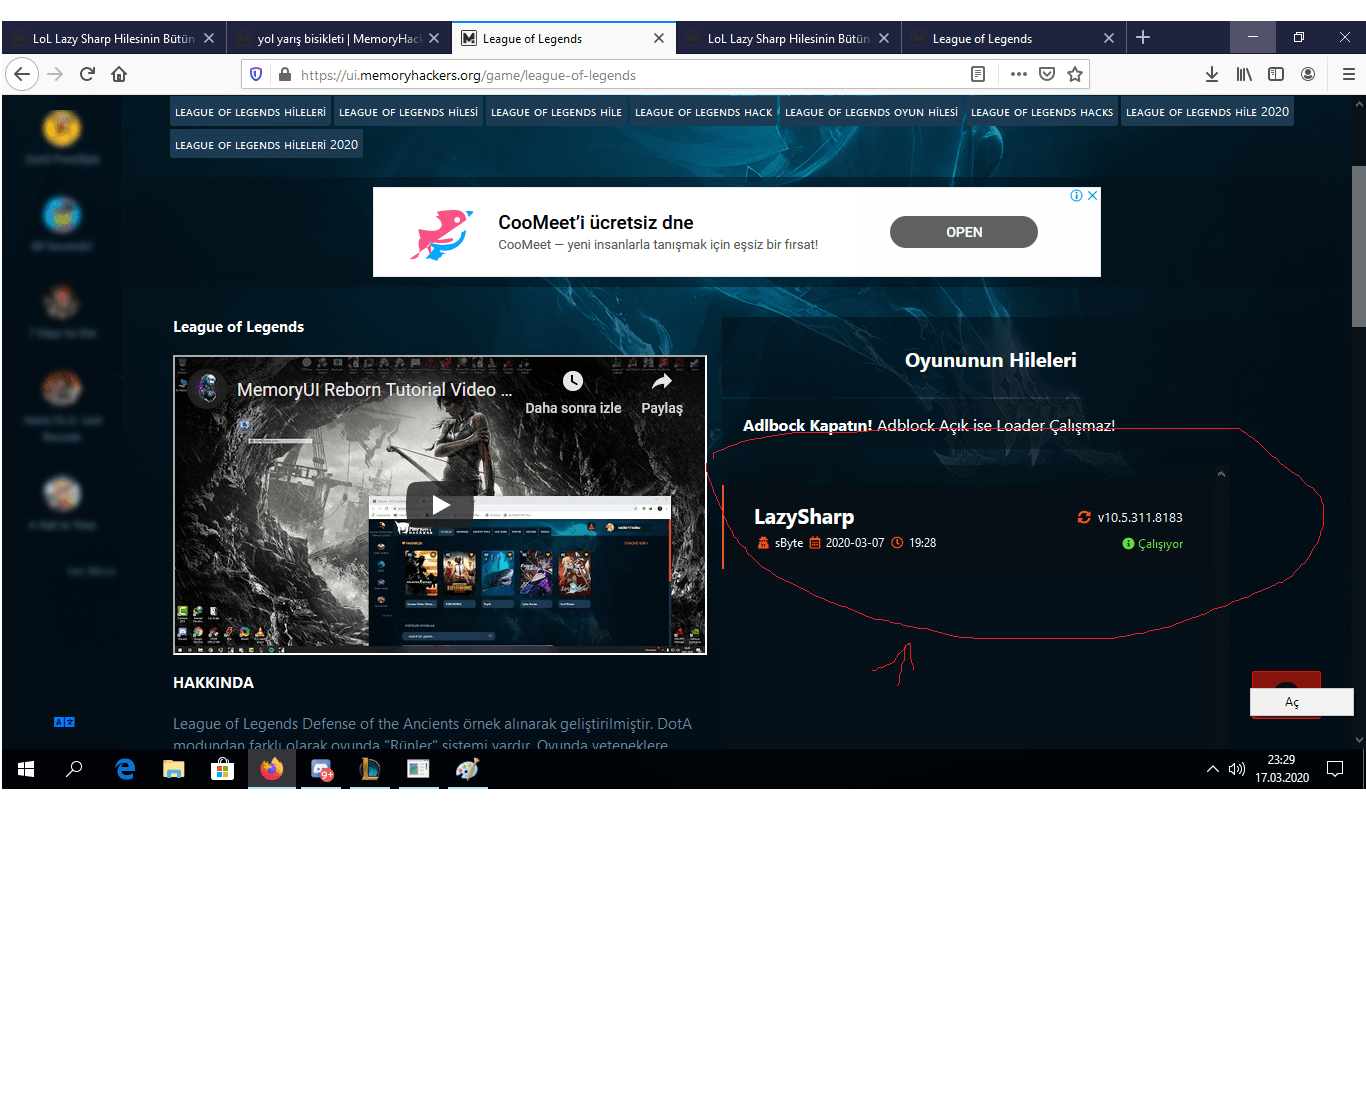Click LEAGUE OF LEGENDS HİLESİ tag
This screenshot has width=1366, height=1108.
point(408,112)
